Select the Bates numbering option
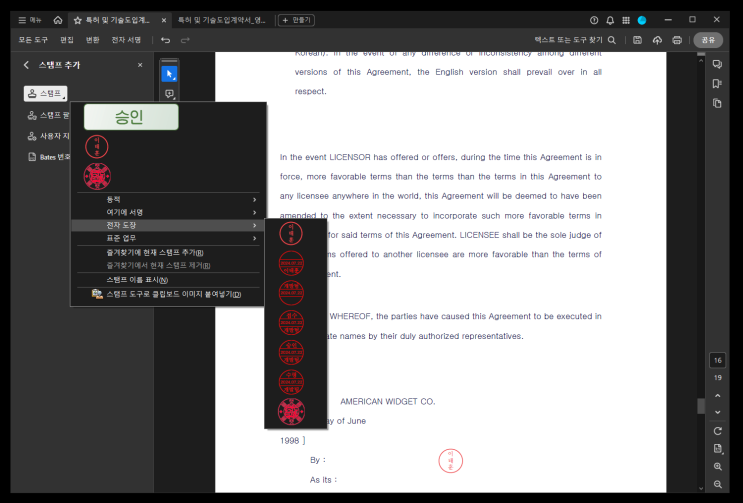This screenshot has height=503, width=743. coord(48,157)
